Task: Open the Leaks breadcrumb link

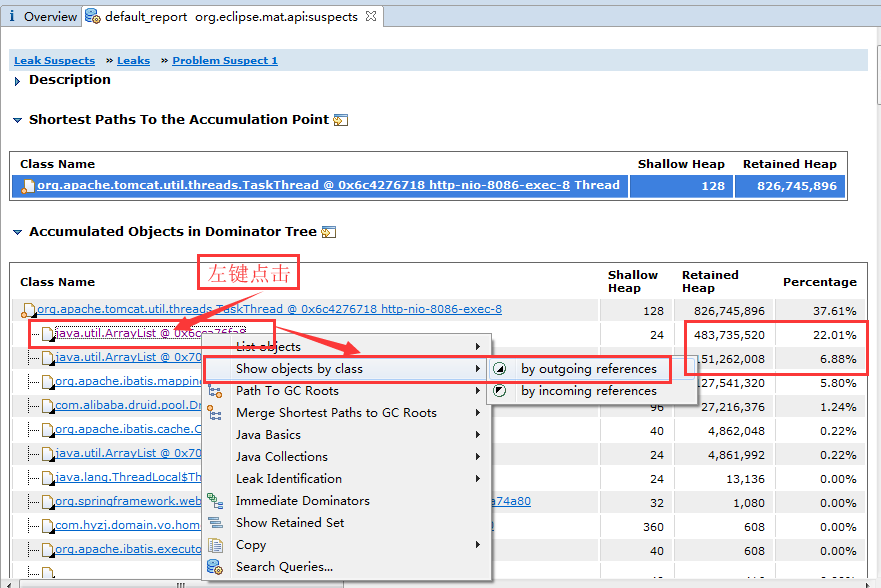Action: (133, 61)
